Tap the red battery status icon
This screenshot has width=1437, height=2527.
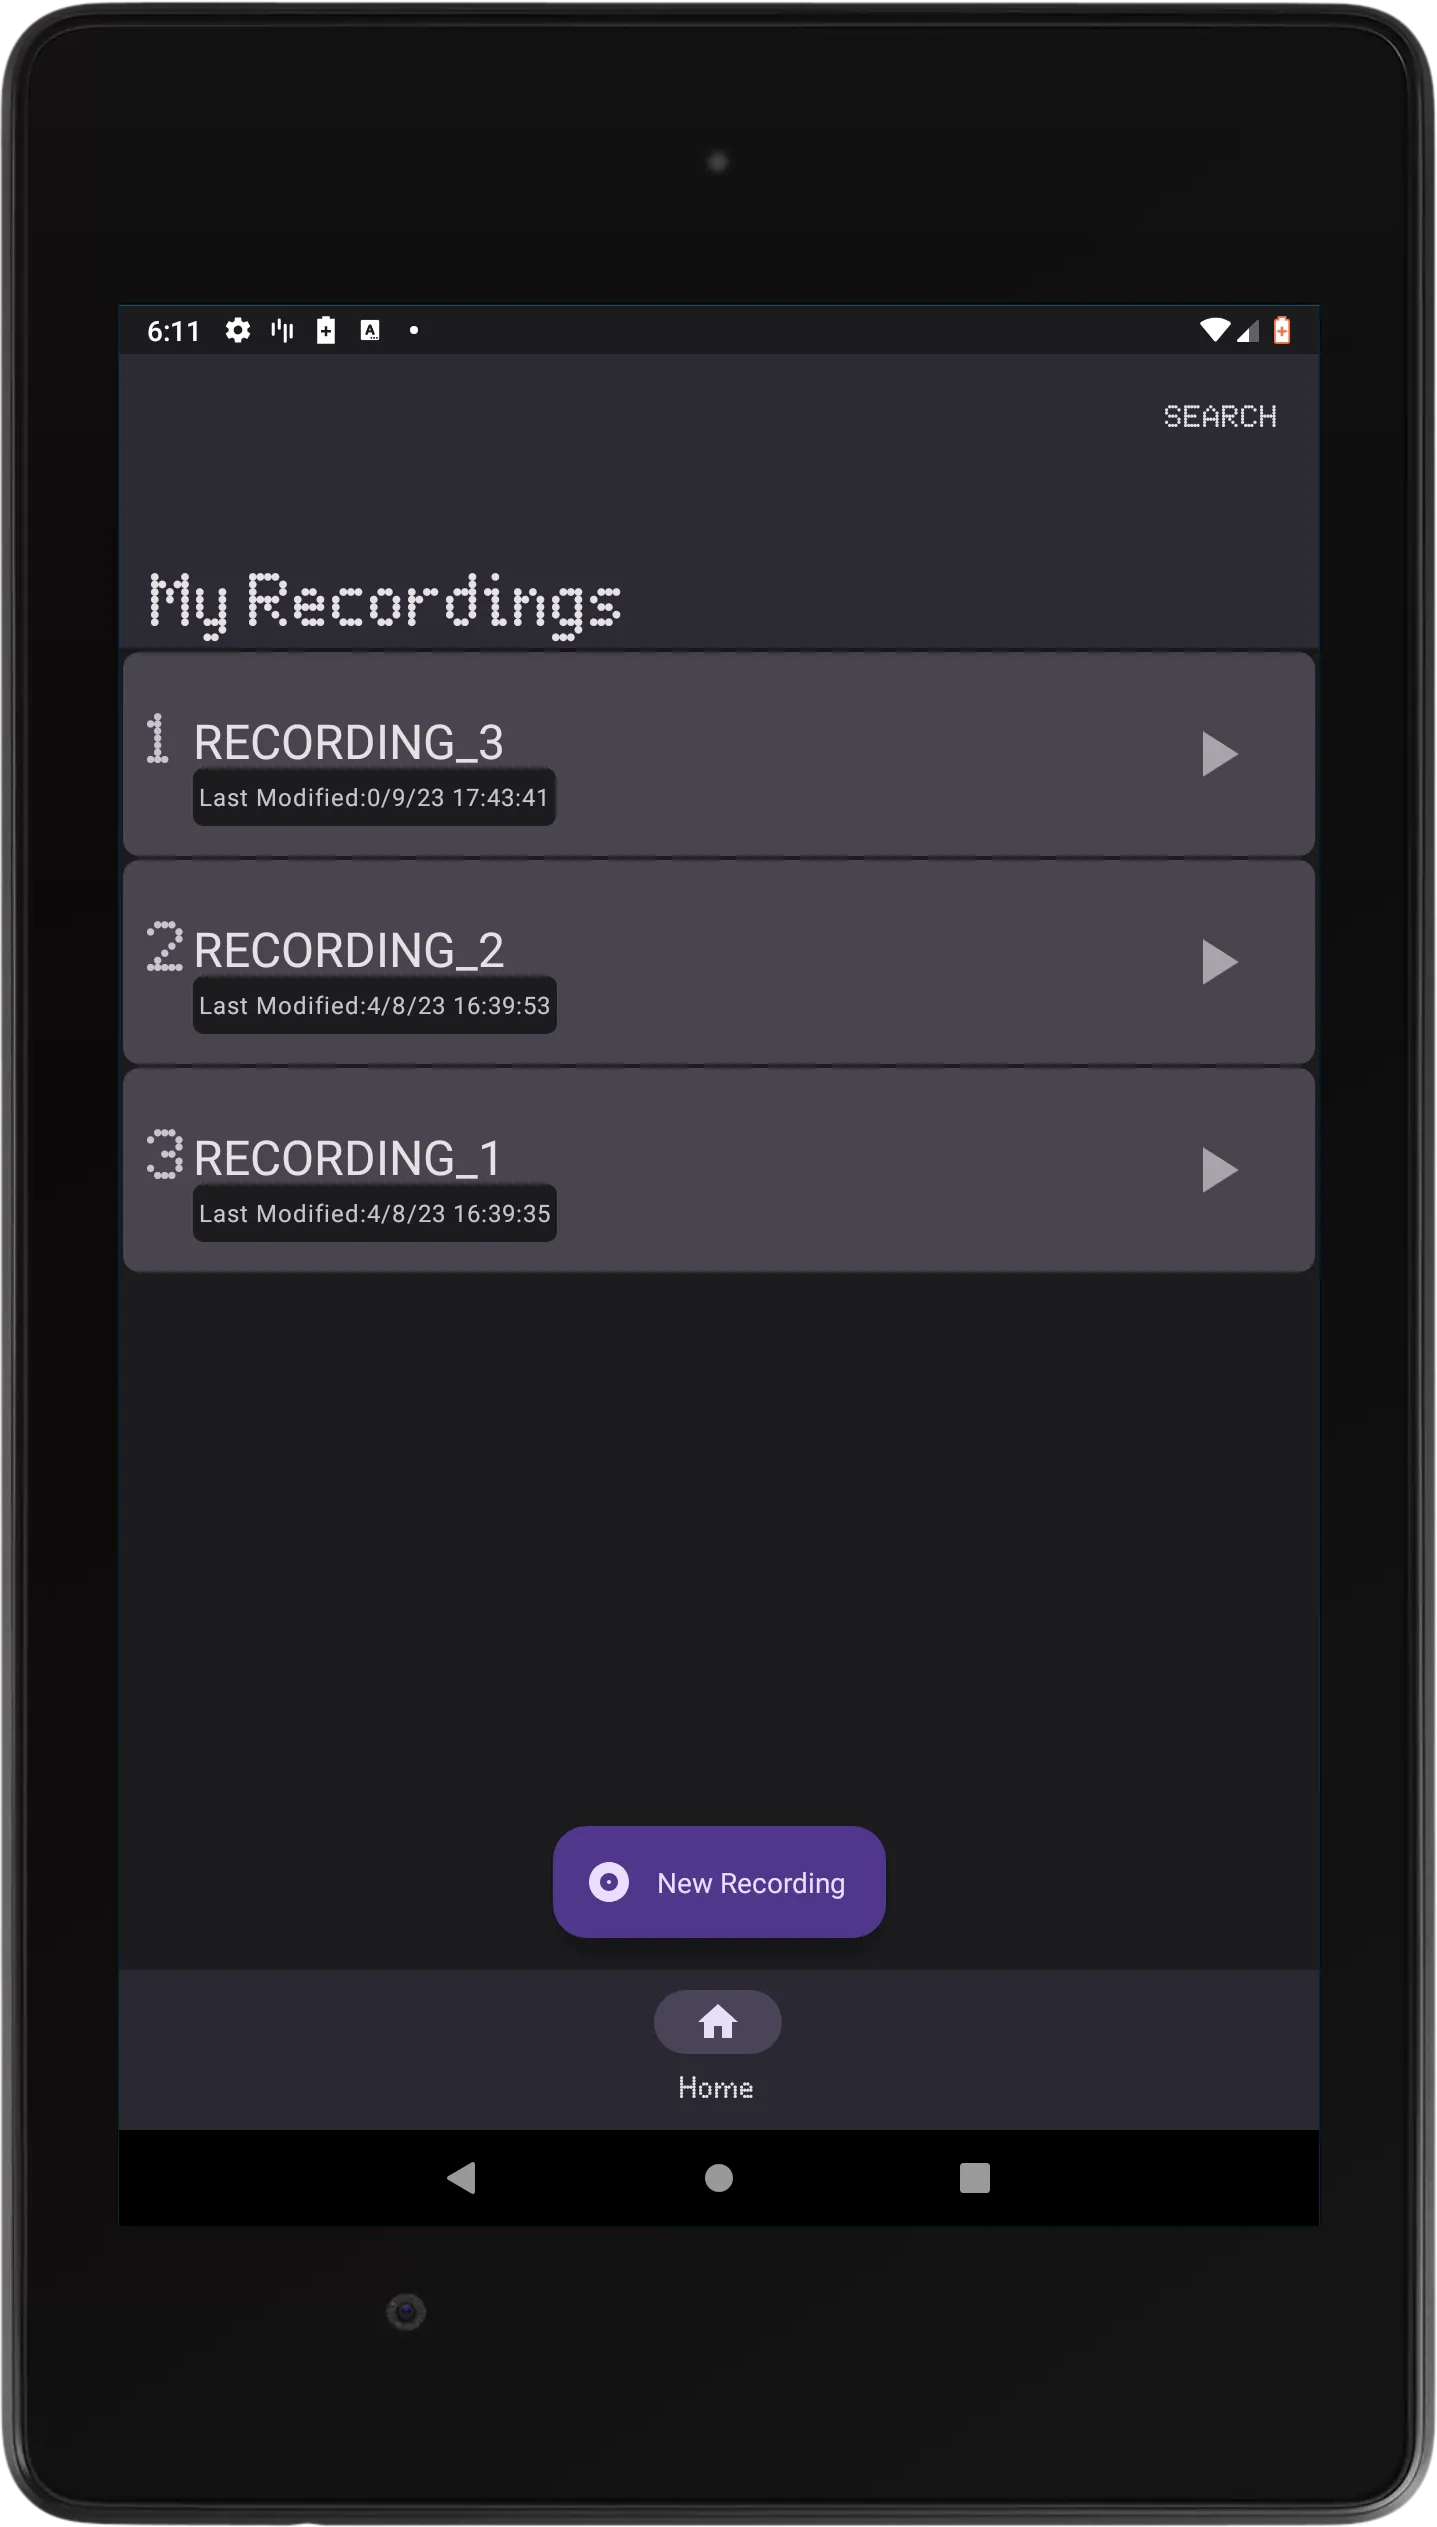point(1282,330)
